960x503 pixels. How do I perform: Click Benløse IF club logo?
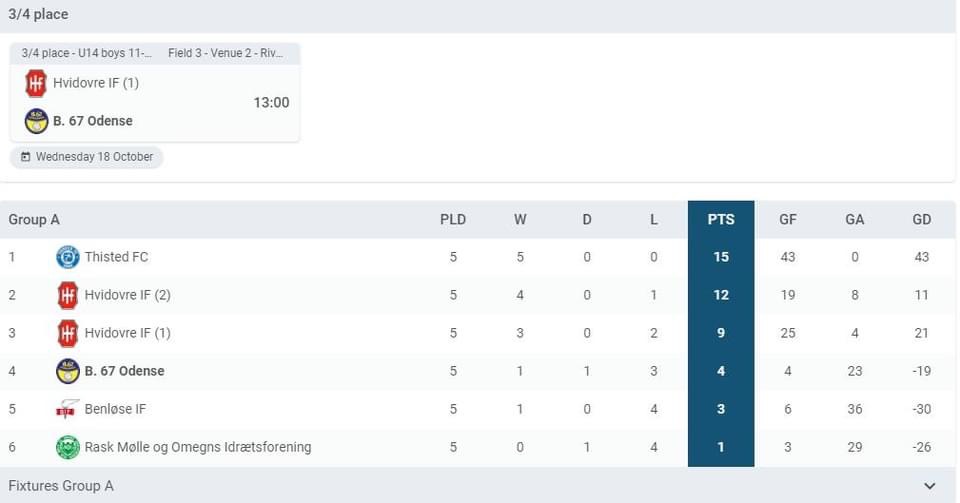click(x=67, y=409)
